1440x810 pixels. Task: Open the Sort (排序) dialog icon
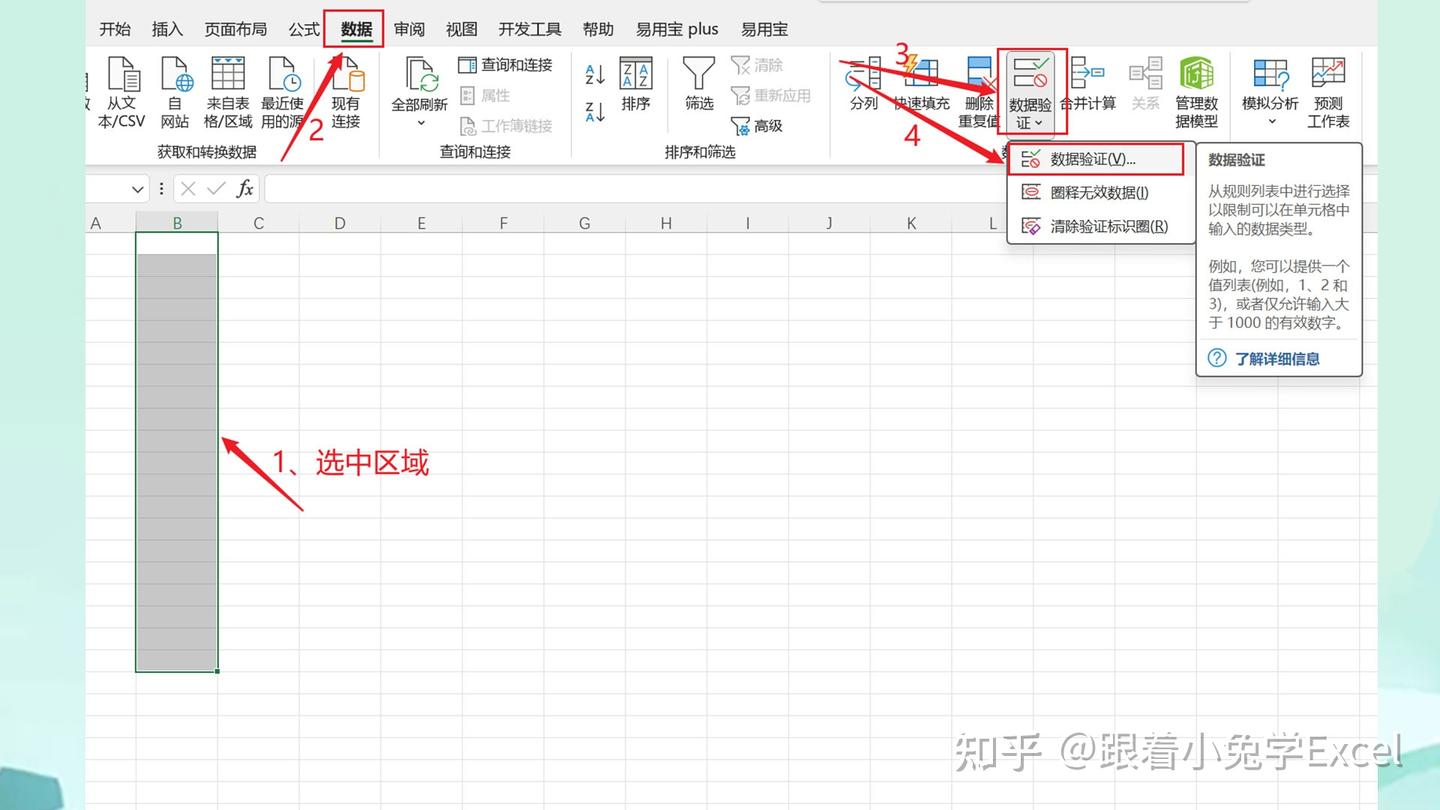[636, 75]
